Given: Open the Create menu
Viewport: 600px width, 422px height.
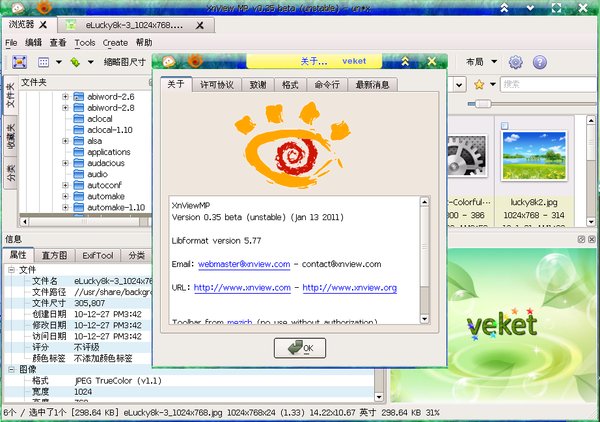Looking at the screenshot, I should pyautogui.click(x=115, y=42).
